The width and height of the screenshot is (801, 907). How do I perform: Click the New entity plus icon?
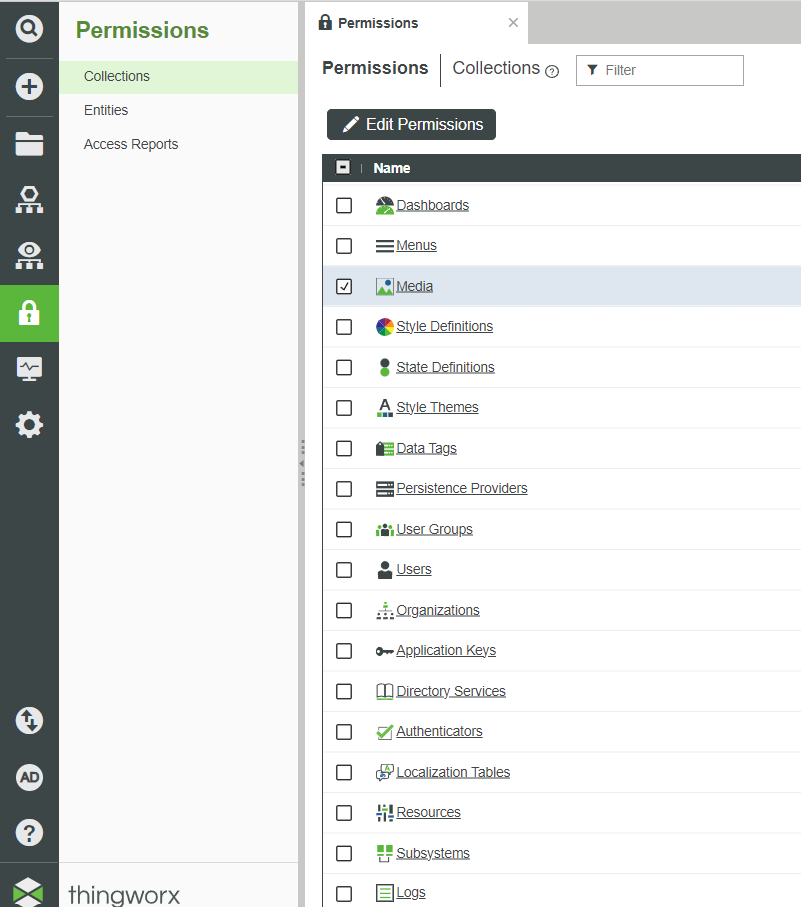point(29,87)
